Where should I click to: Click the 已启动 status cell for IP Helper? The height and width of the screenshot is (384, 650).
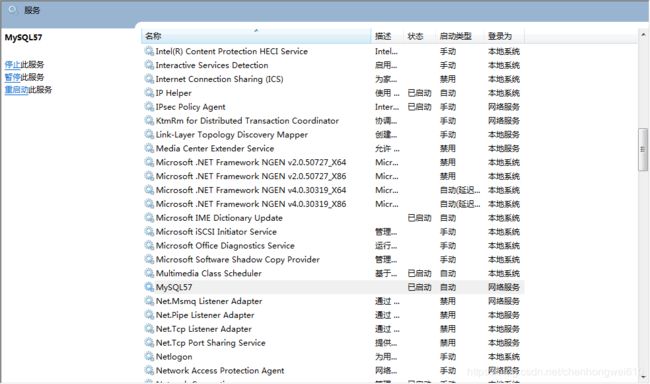coord(419,93)
